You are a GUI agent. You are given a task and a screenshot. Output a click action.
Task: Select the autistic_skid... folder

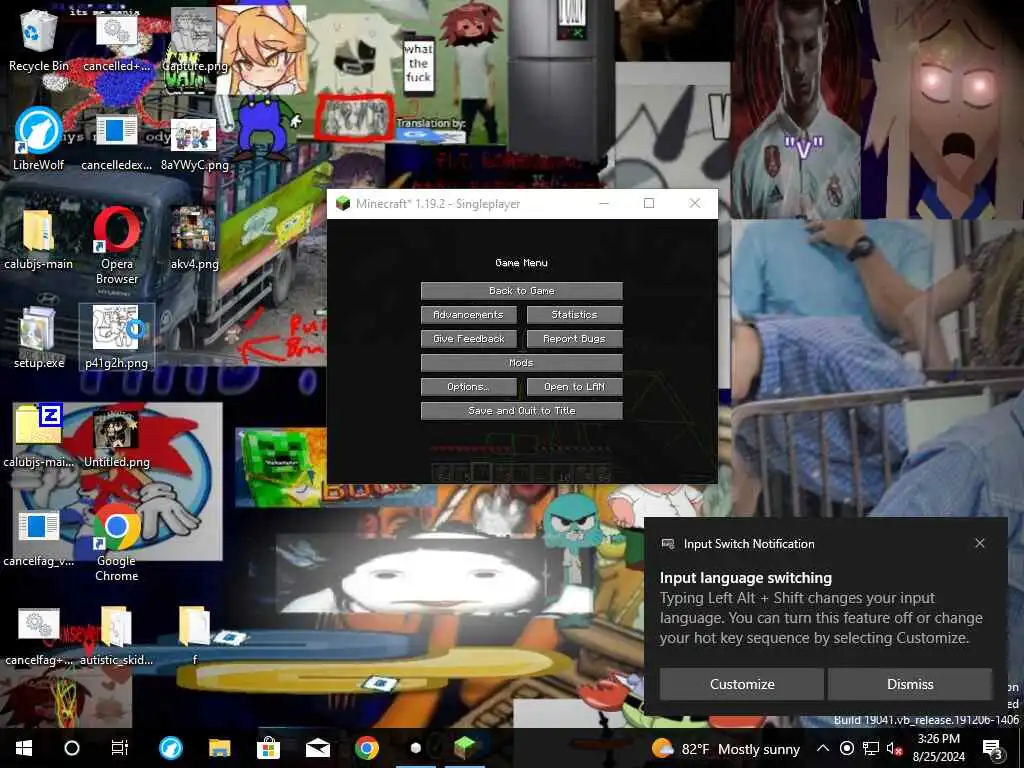[x=116, y=635]
